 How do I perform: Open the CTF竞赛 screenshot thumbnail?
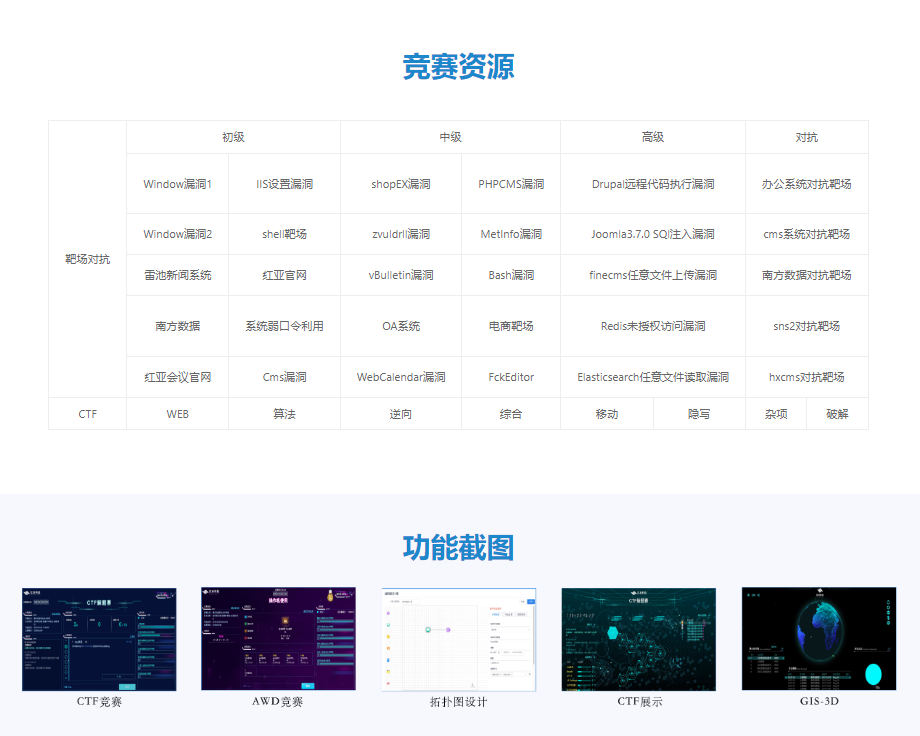(x=99, y=639)
